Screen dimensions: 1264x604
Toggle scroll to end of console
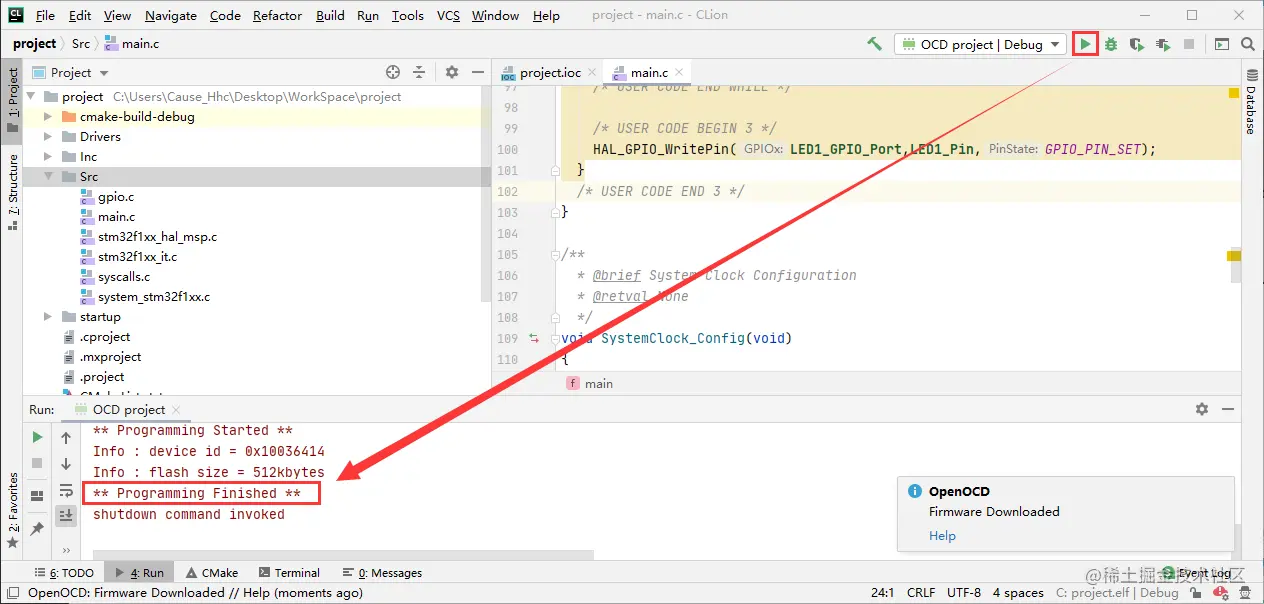click(66, 515)
